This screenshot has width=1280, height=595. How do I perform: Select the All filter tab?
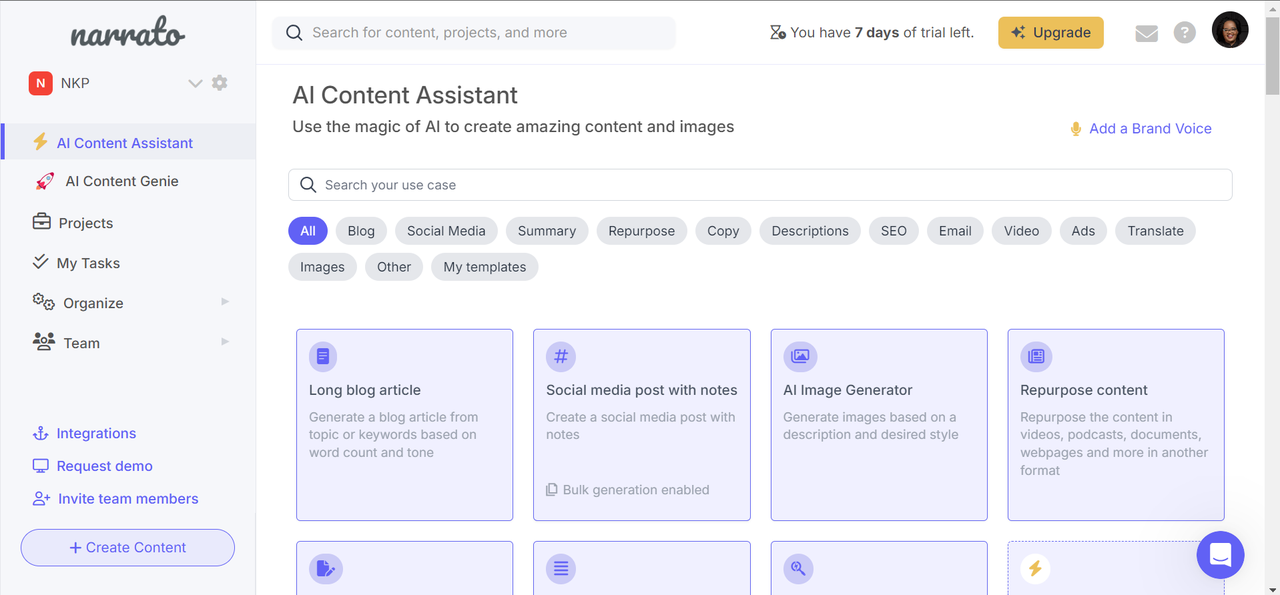(x=308, y=231)
